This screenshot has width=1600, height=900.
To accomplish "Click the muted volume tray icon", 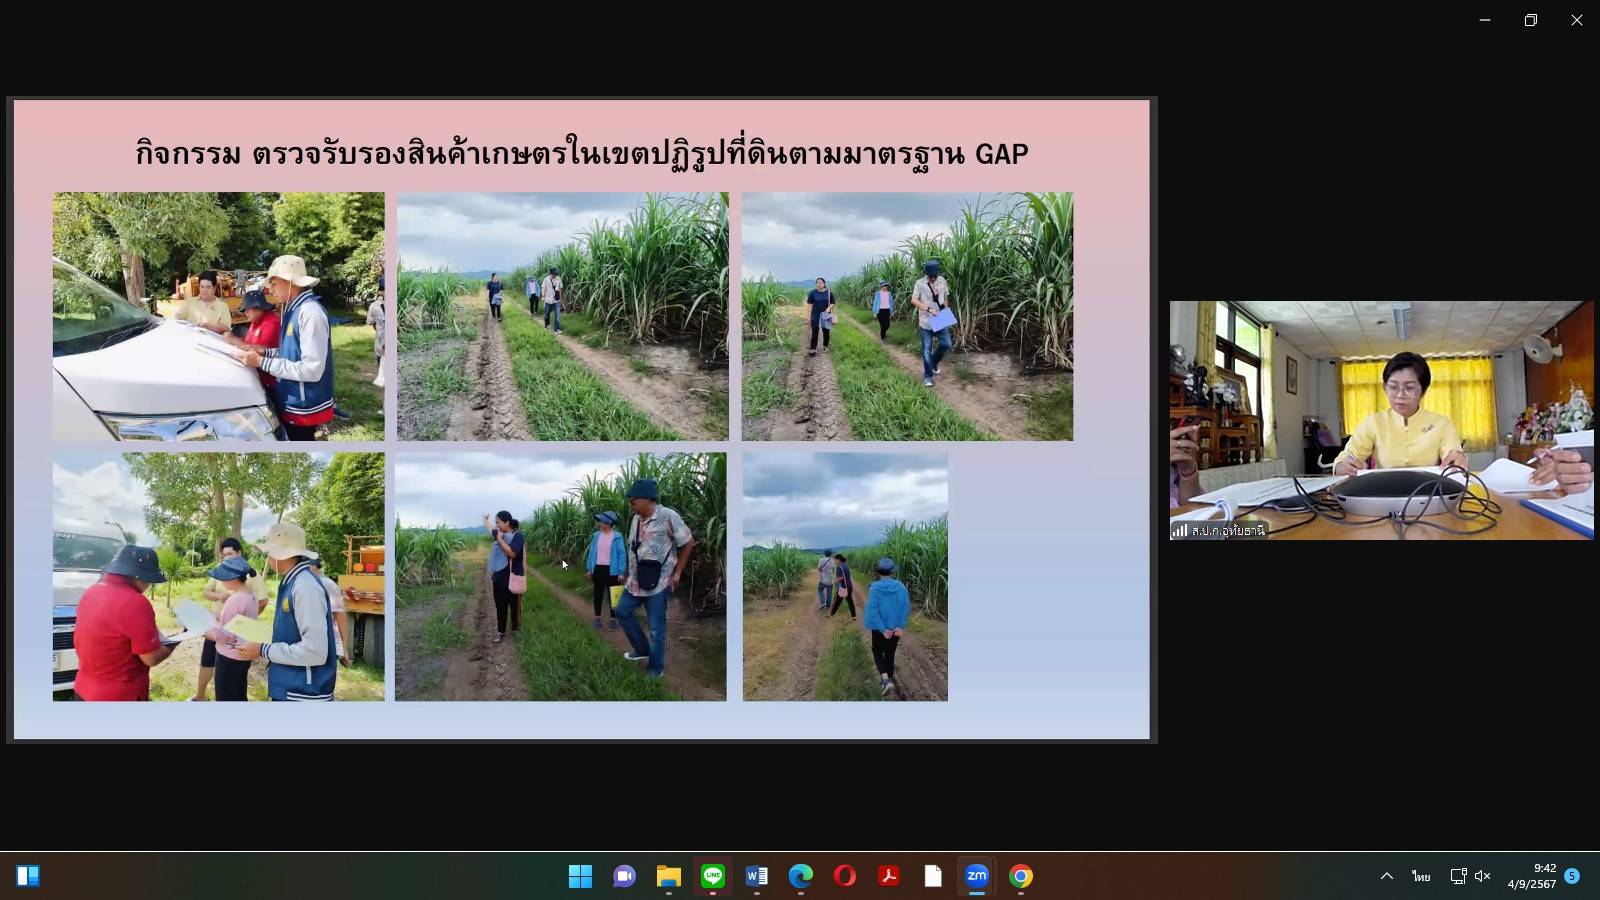I will (1482, 876).
